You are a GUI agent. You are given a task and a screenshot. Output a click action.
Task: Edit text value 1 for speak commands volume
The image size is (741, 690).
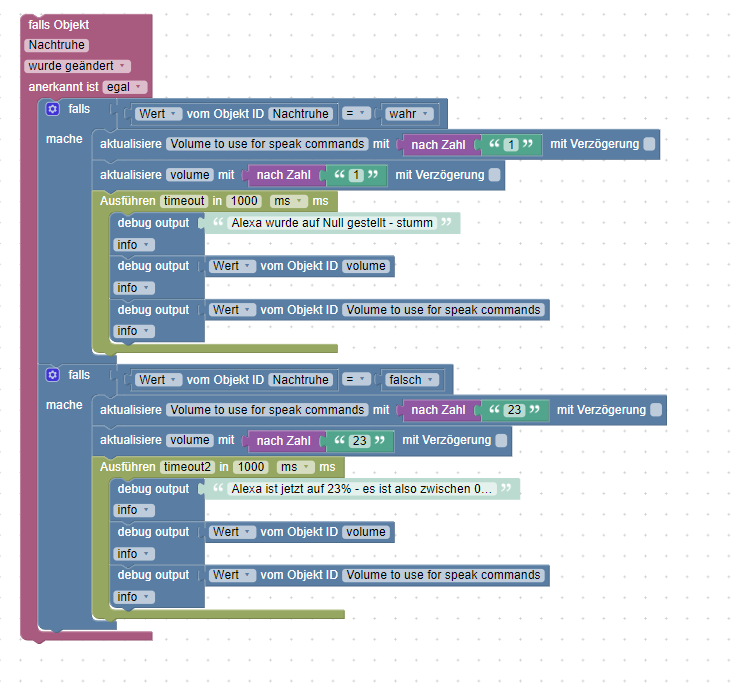coord(510,145)
